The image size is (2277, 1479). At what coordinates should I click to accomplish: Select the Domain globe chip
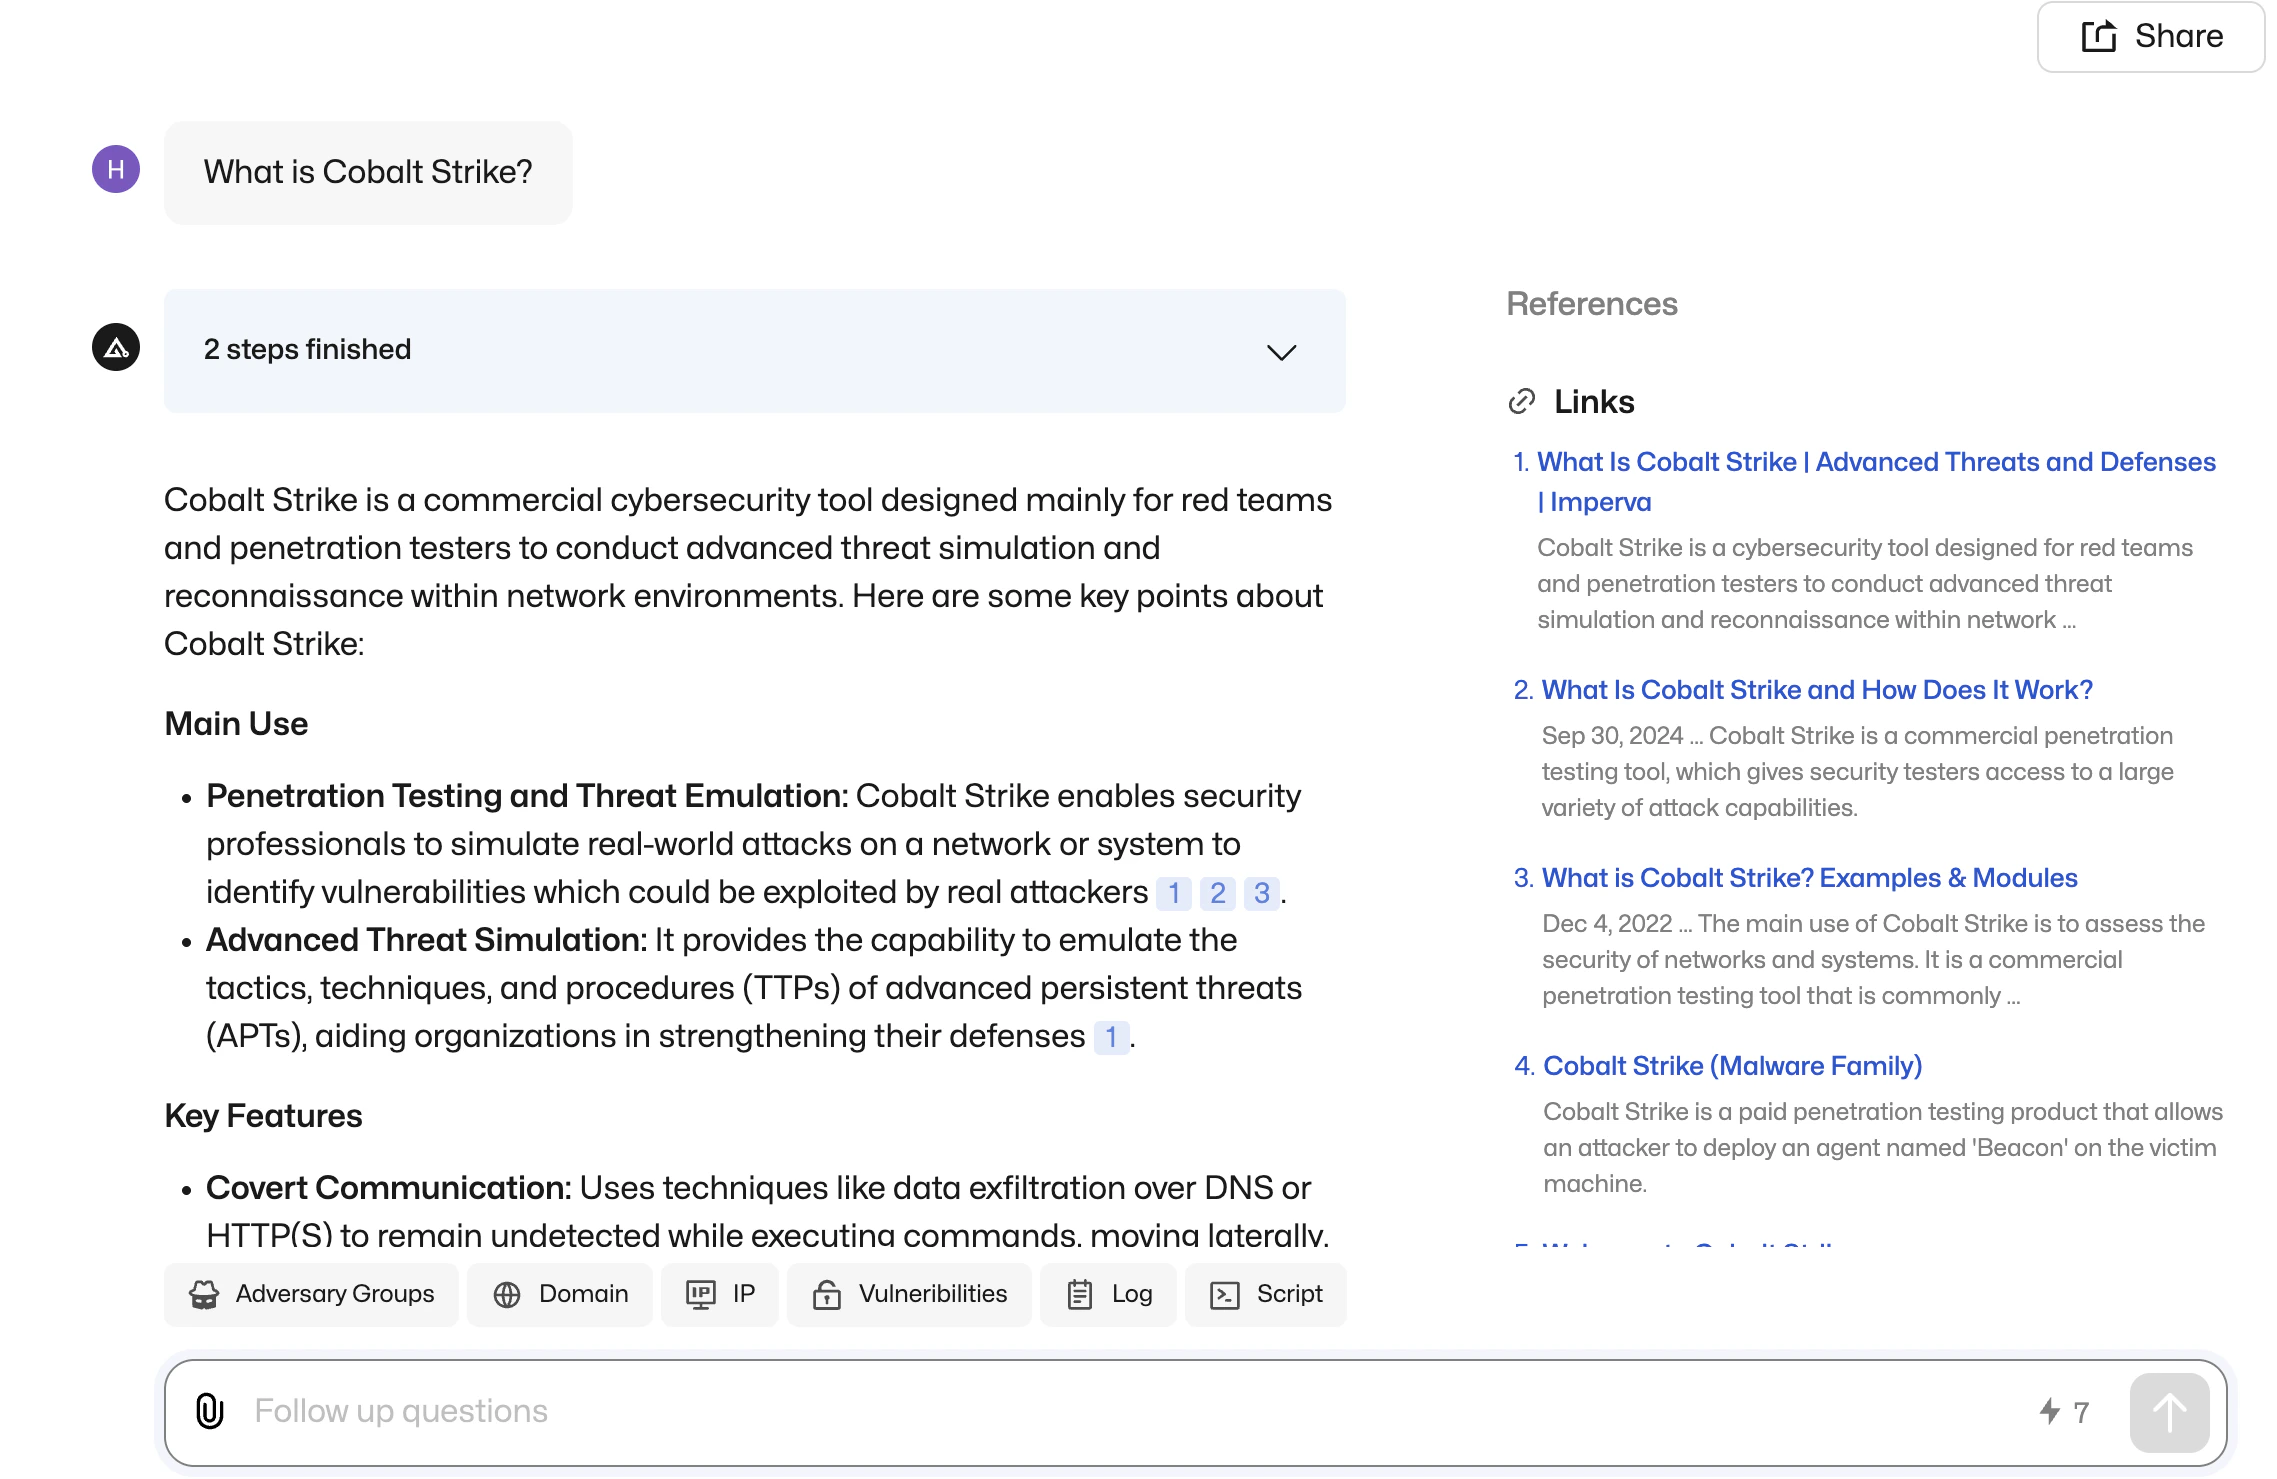tap(560, 1294)
